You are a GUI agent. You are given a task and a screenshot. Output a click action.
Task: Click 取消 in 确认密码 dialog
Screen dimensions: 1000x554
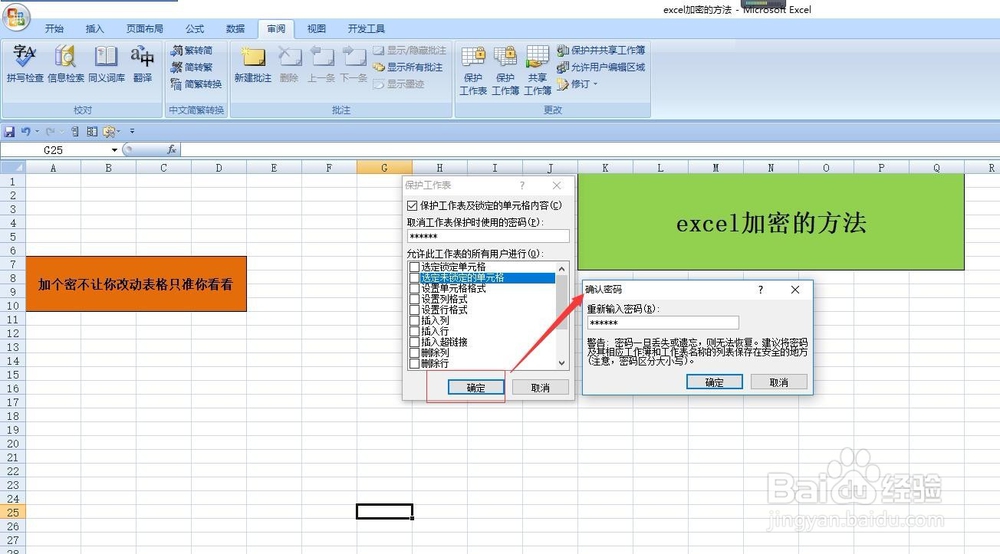(x=779, y=382)
